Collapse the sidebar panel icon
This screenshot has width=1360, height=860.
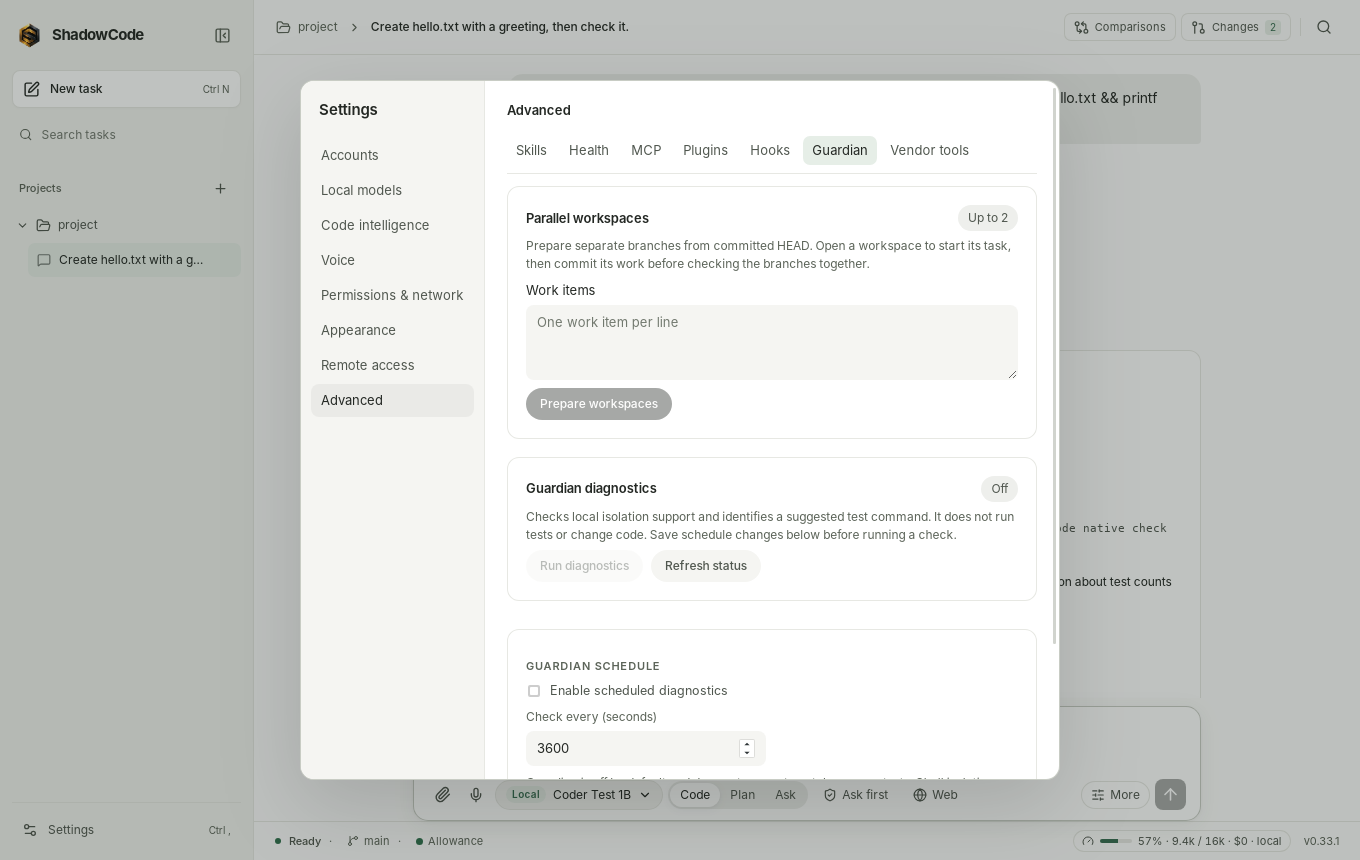tap(223, 36)
